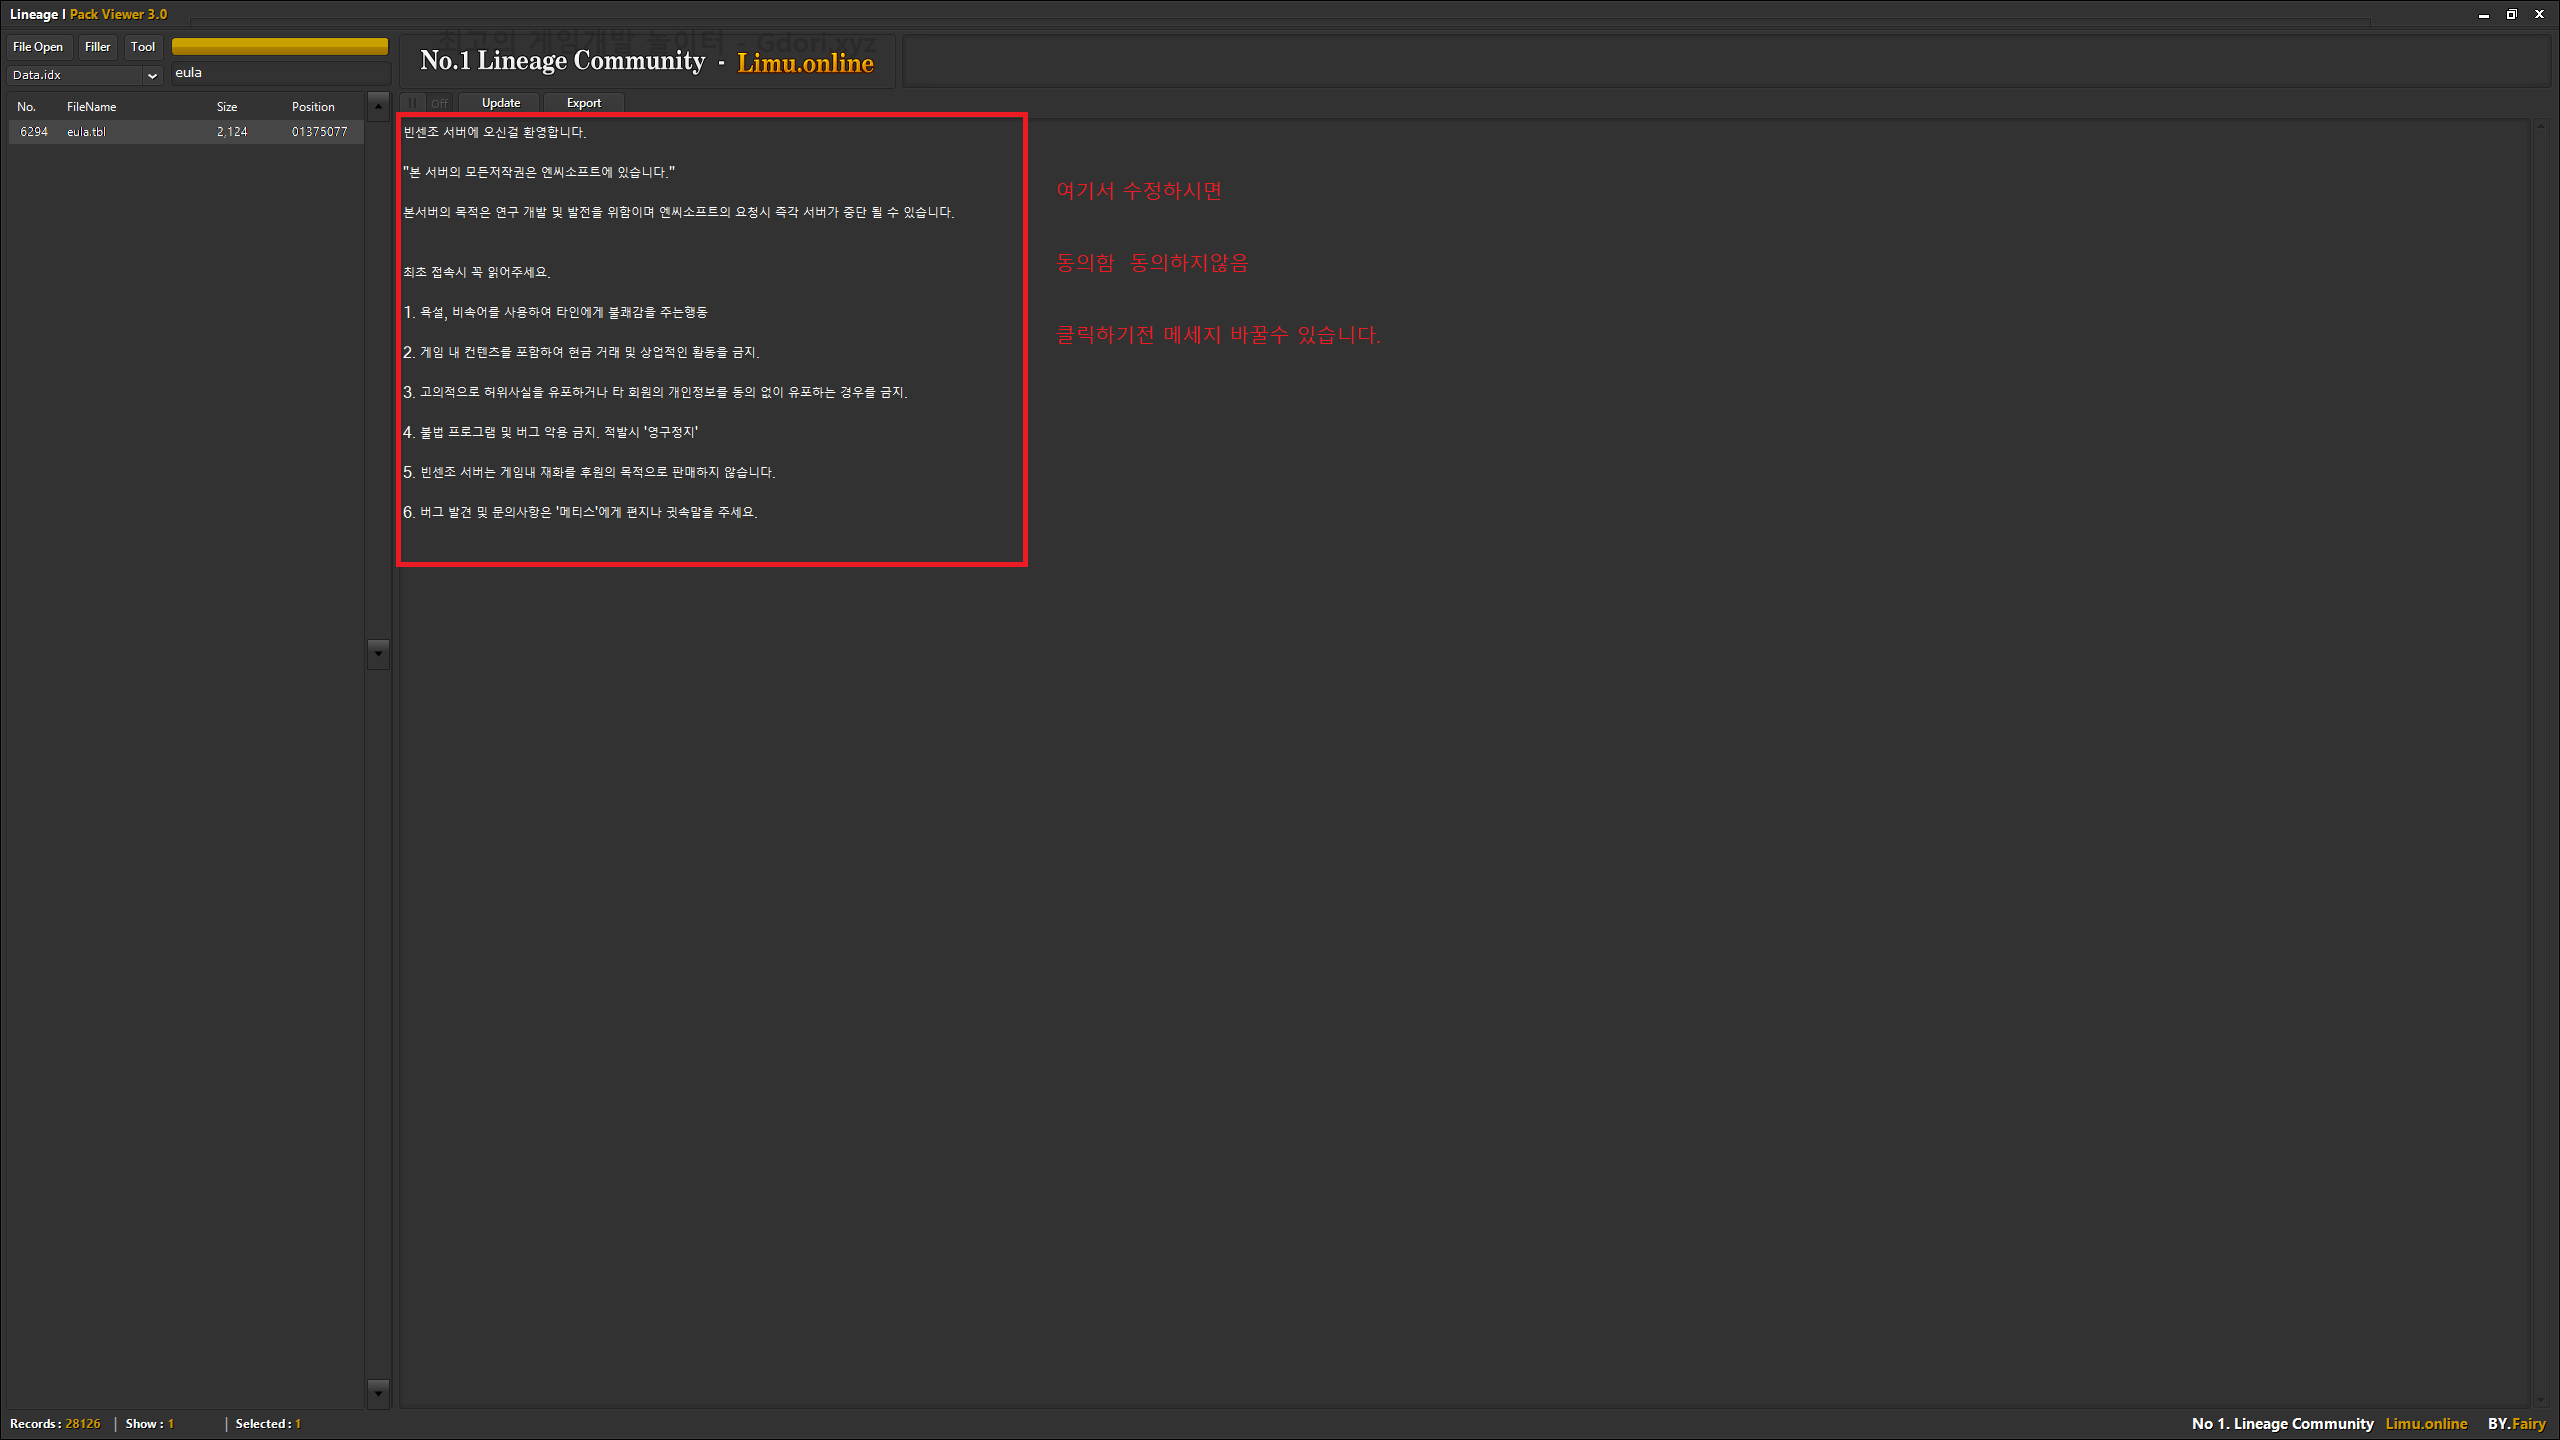Click rule line 4 about 불법 프로그램

click(551, 433)
